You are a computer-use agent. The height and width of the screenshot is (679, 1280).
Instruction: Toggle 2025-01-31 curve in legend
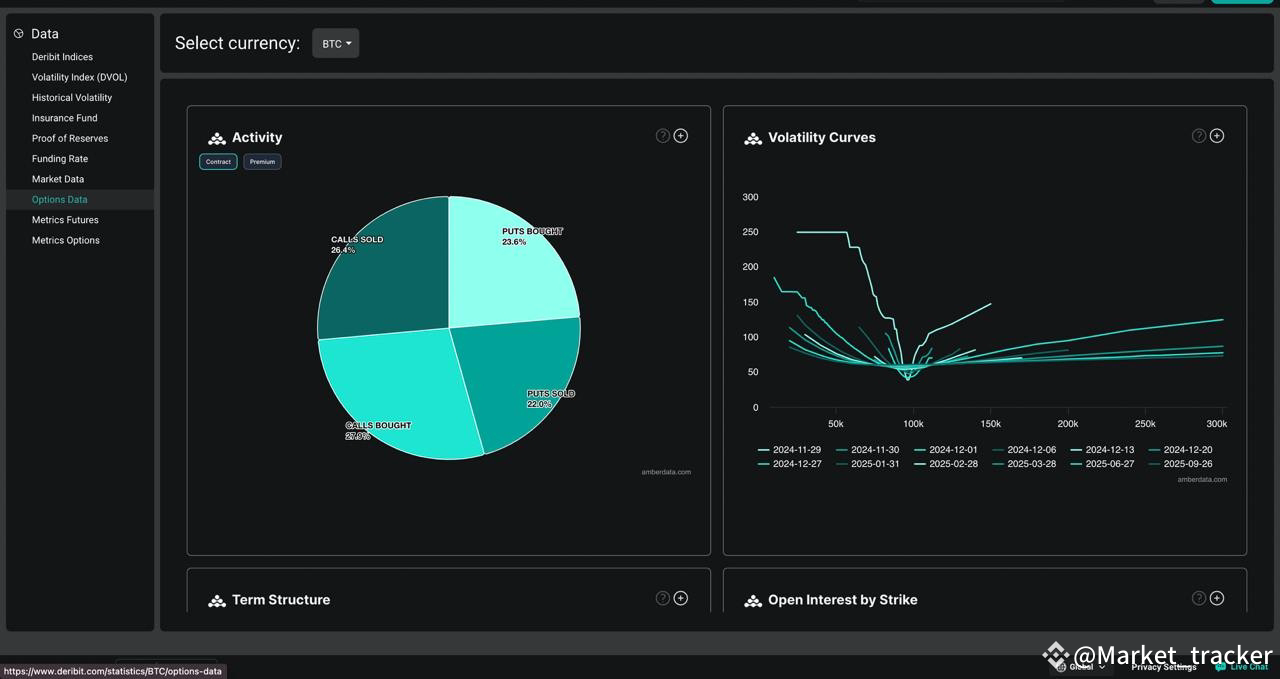[x=867, y=464]
